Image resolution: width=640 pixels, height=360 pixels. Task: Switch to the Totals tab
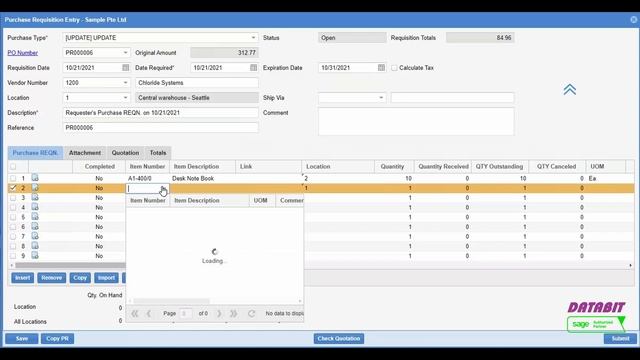pos(158,153)
